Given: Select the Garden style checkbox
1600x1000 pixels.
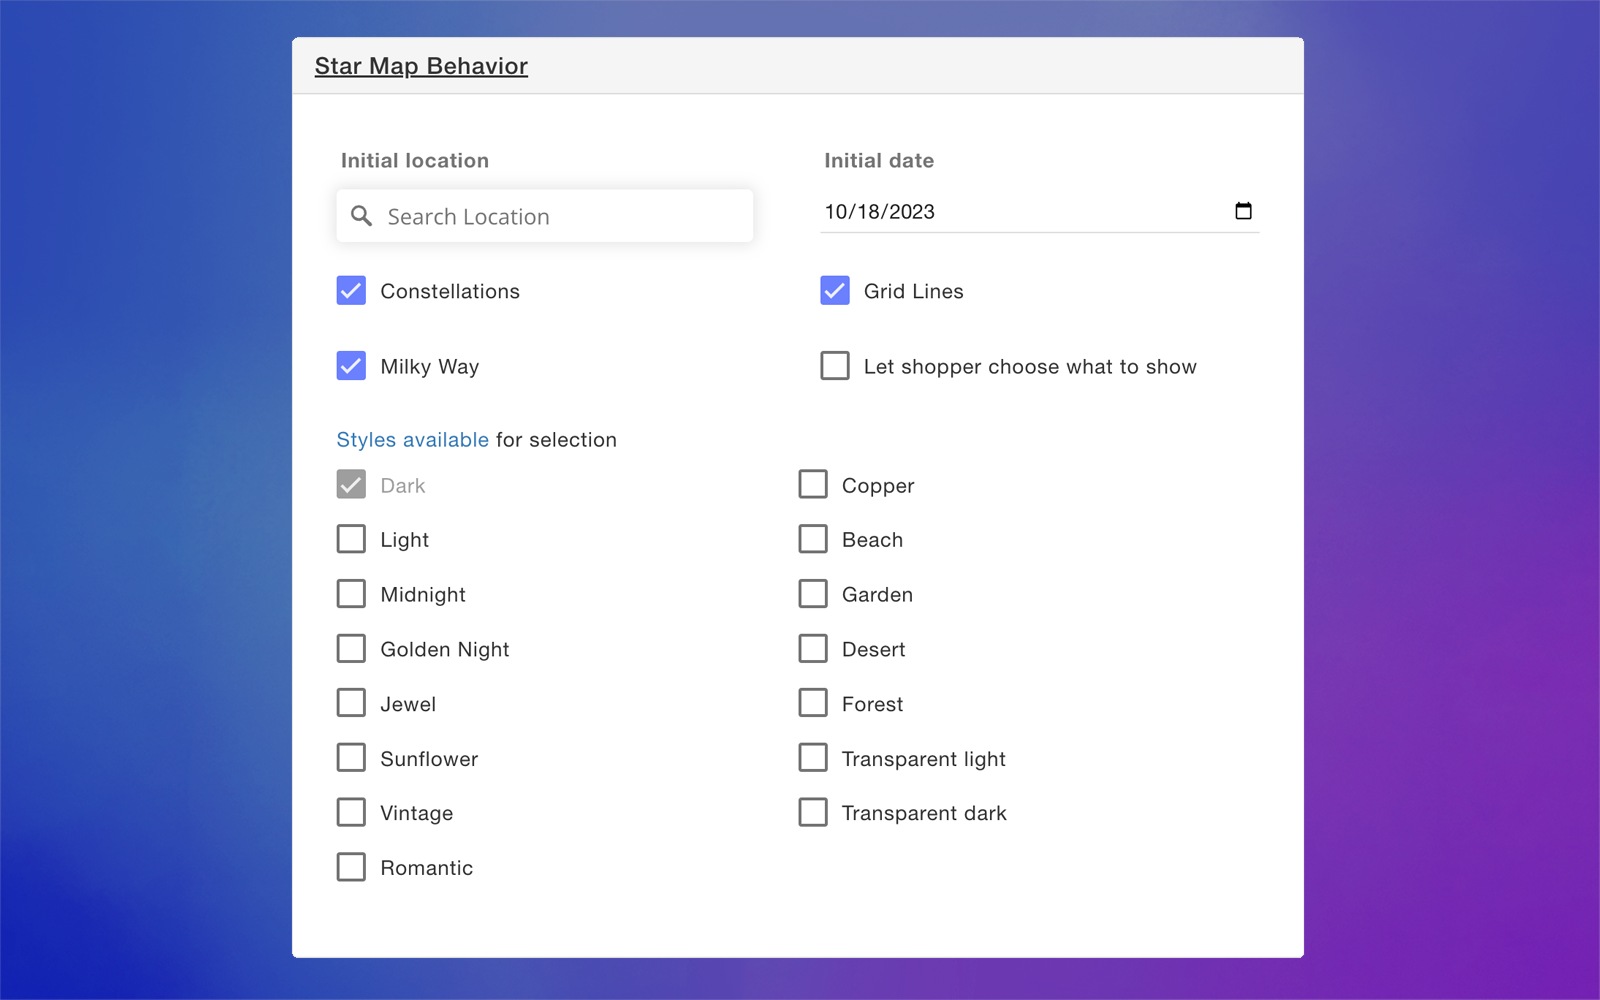Looking at the screenshot, I should (813, 594).
